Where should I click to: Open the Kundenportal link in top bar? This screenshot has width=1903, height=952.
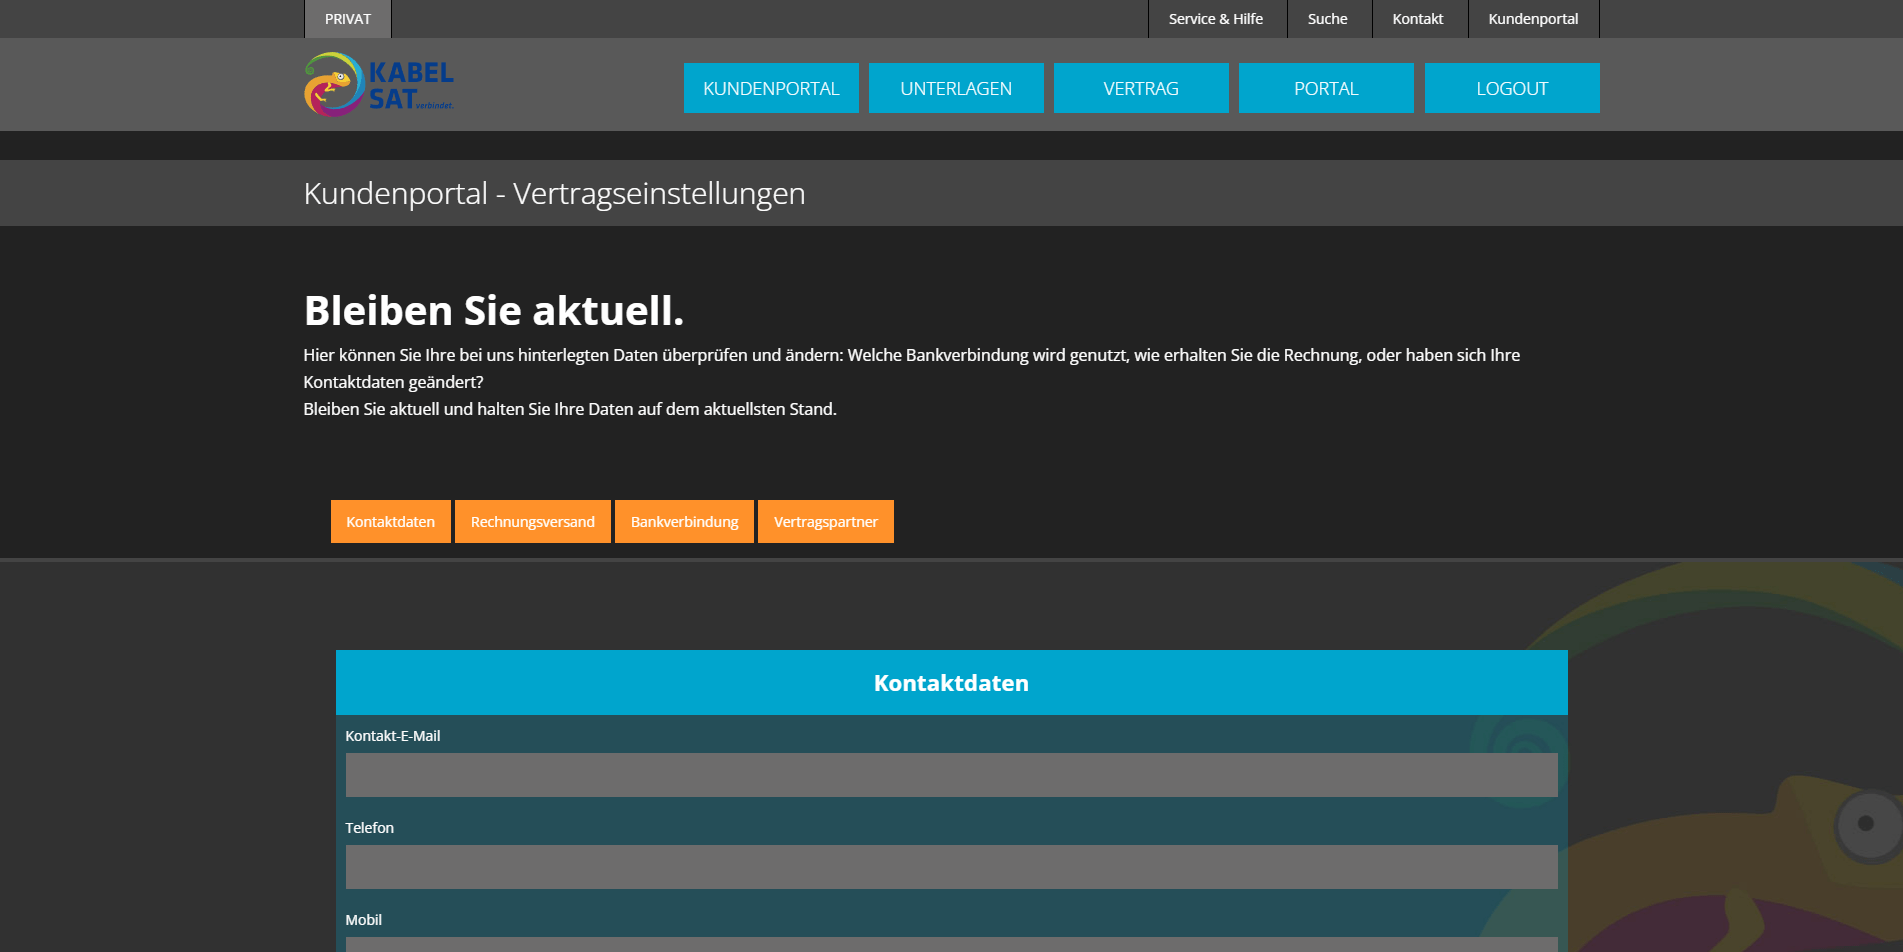pos(1532,19)
